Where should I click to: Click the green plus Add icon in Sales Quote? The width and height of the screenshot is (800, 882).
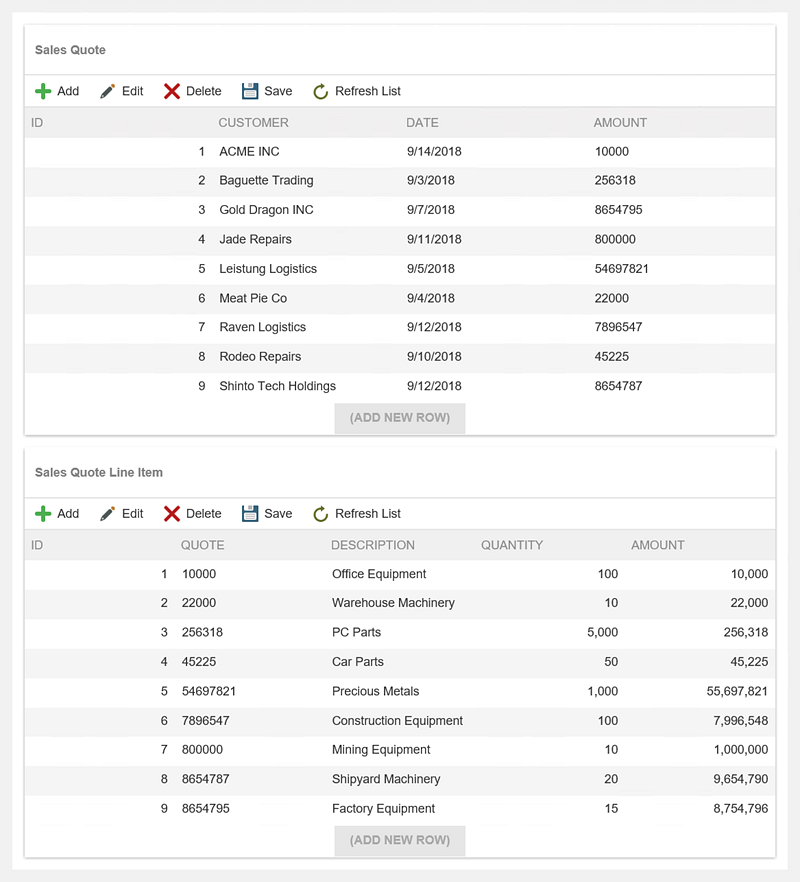pyautogui.click(x=43, y=91)
